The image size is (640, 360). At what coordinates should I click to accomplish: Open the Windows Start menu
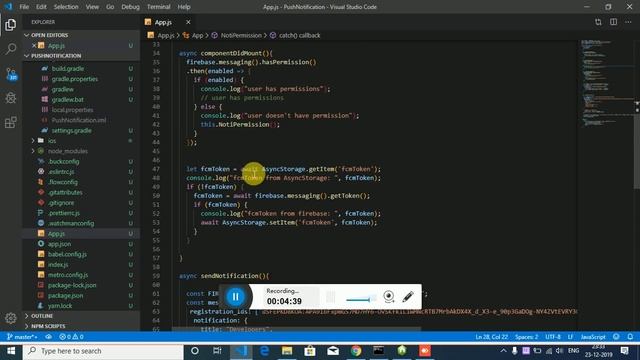(x=11, y=351)
